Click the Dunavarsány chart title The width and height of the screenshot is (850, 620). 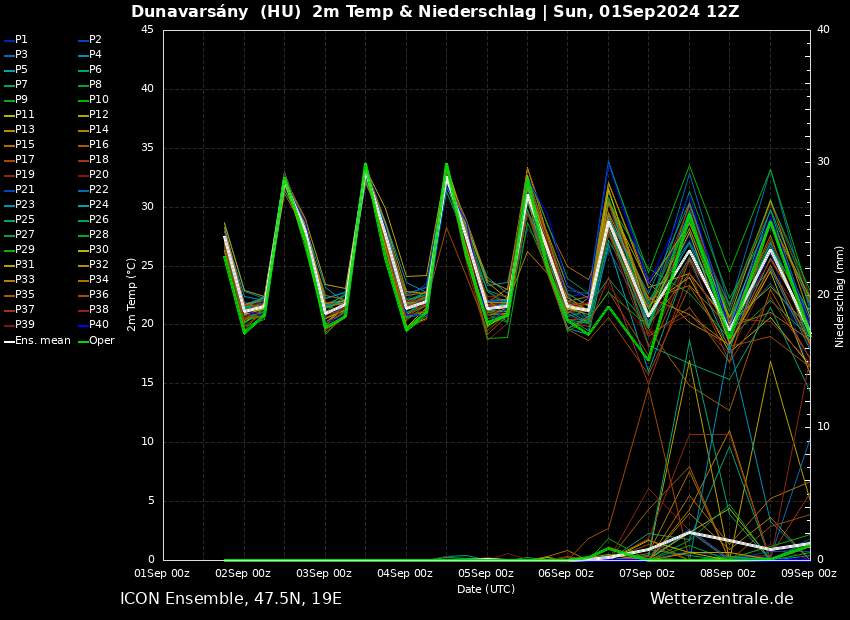click(435, 12)
